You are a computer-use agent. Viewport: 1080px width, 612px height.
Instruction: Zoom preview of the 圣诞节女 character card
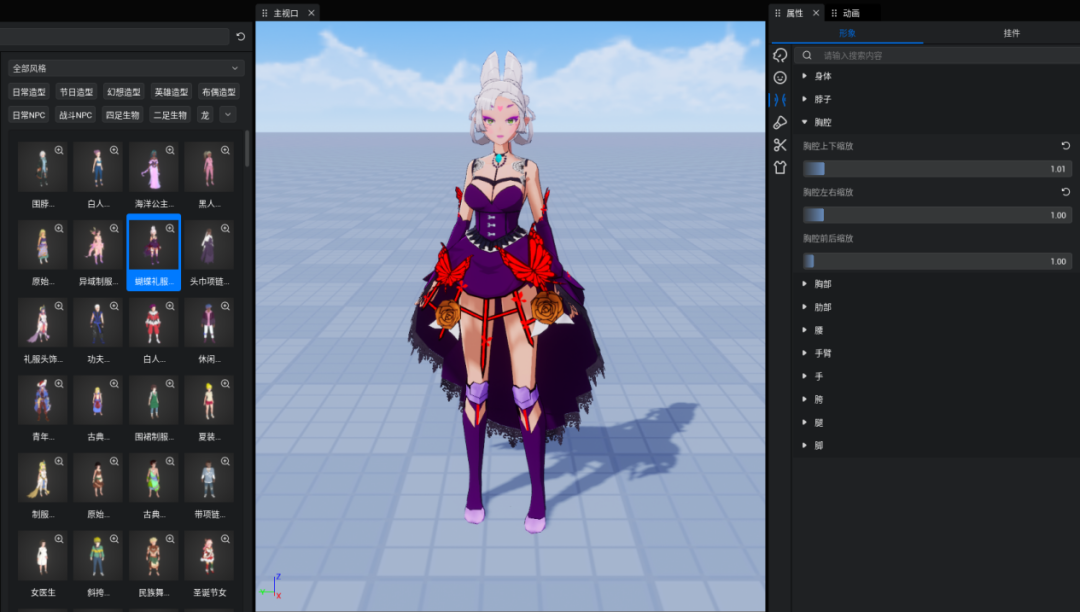pyautogui.click(x=225, y=539)
